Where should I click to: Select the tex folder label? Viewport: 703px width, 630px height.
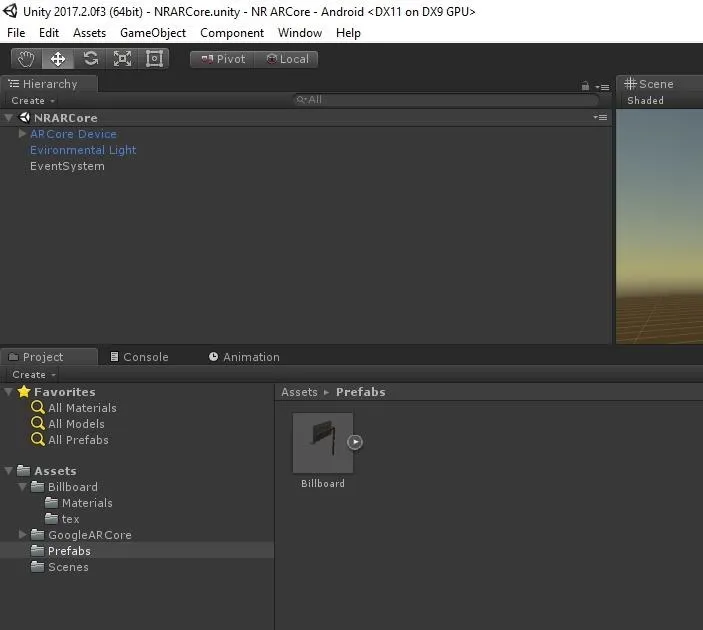click(70, 519)
